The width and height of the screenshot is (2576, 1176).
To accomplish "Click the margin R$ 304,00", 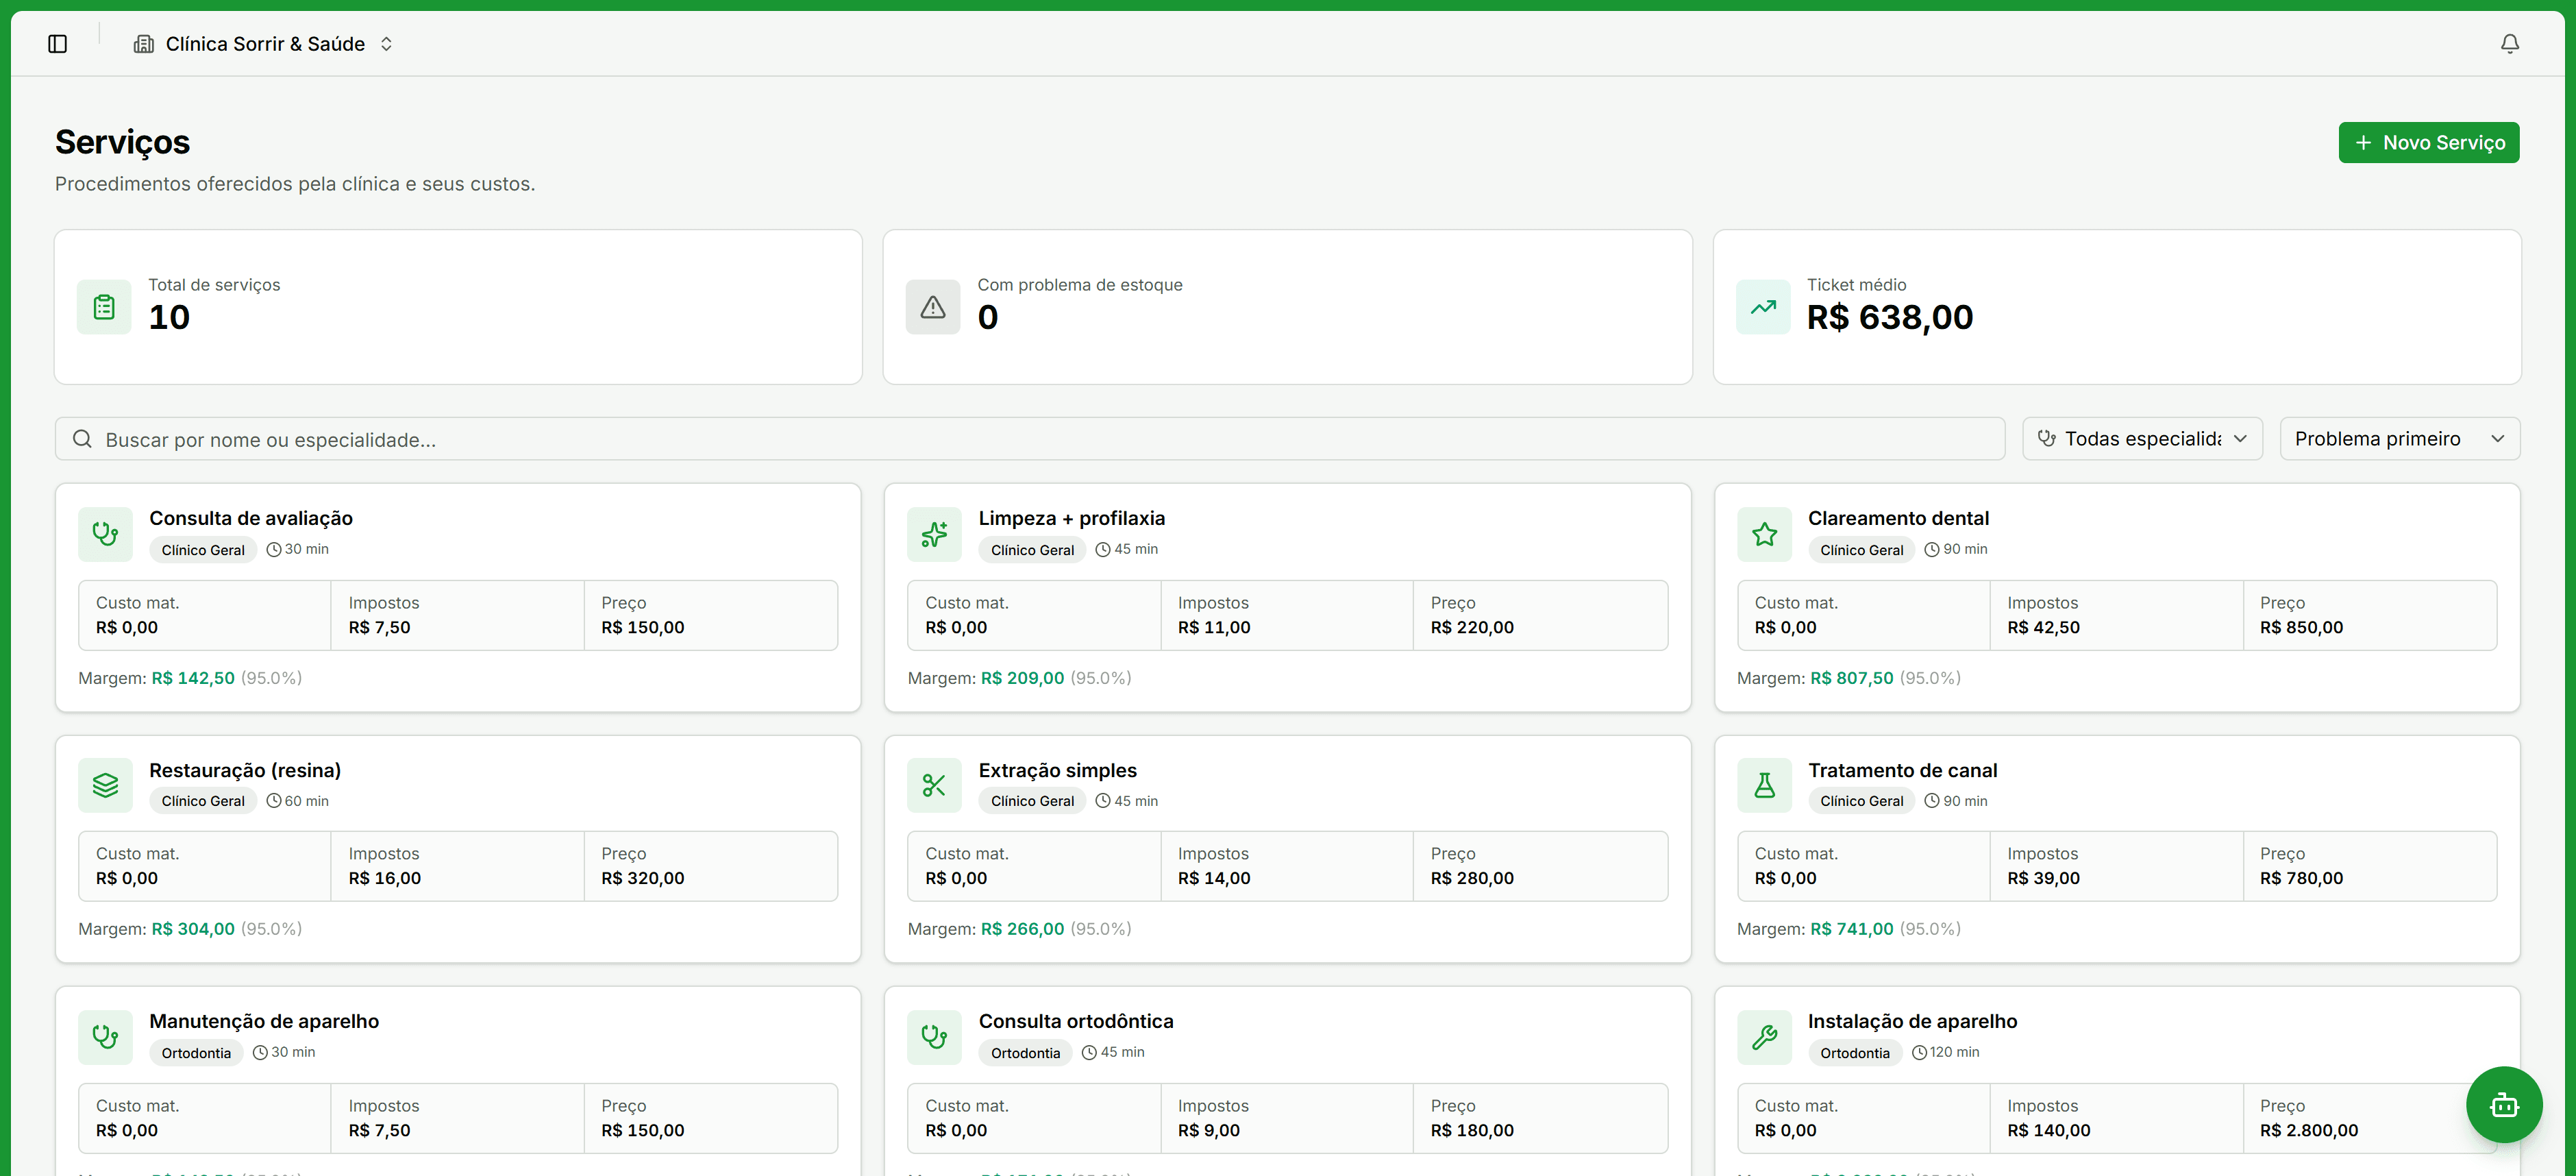I will click(193, 929).
